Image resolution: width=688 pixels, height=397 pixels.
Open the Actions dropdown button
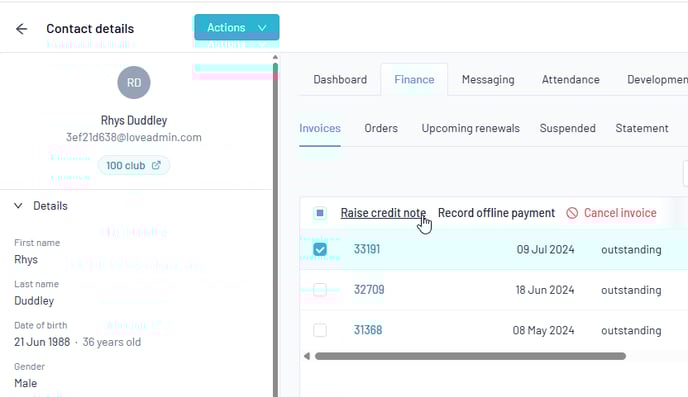pyautogui.click(x=236, y=27)
